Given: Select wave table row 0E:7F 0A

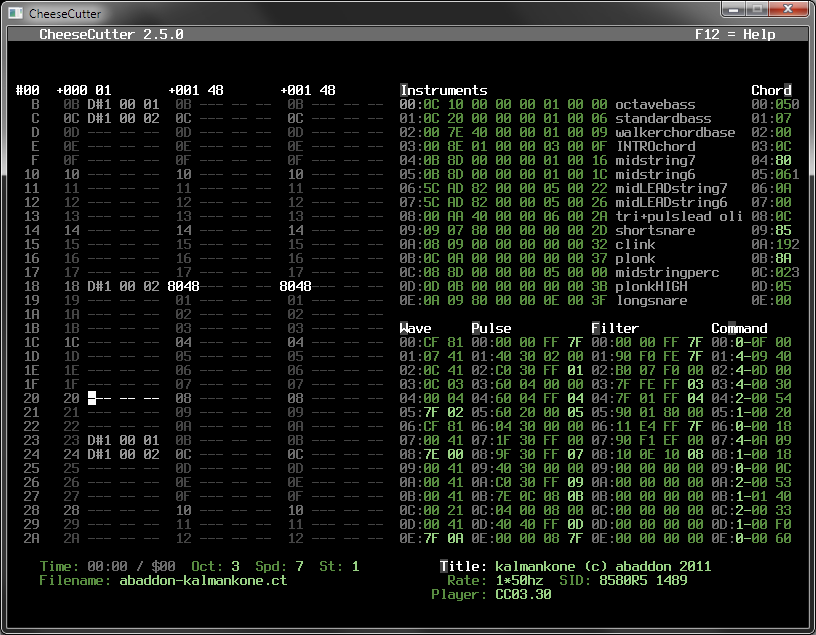Looking at the screenshot, I should pyautogui.click(x=431, y=539).
